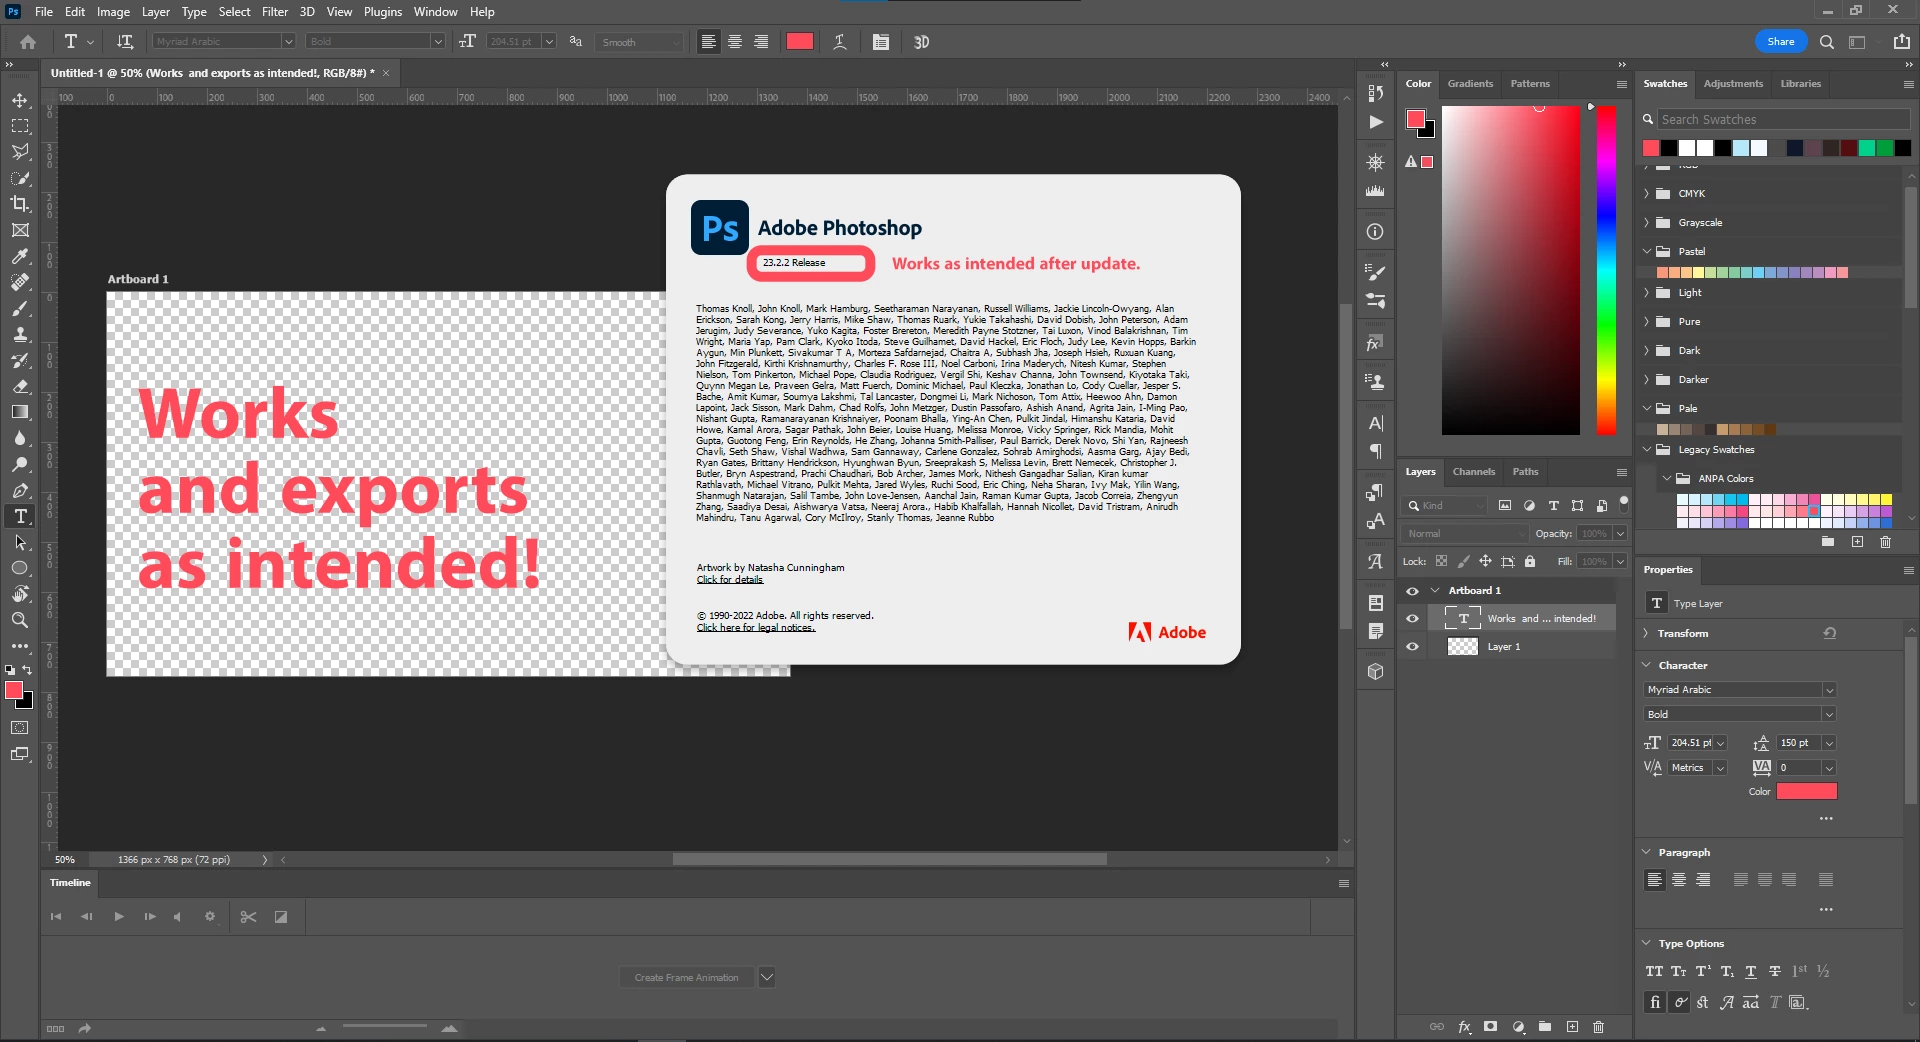This screenshot has width=1920, height=1042.
Task: Select the Hand tool
Action: click(20, 594)
